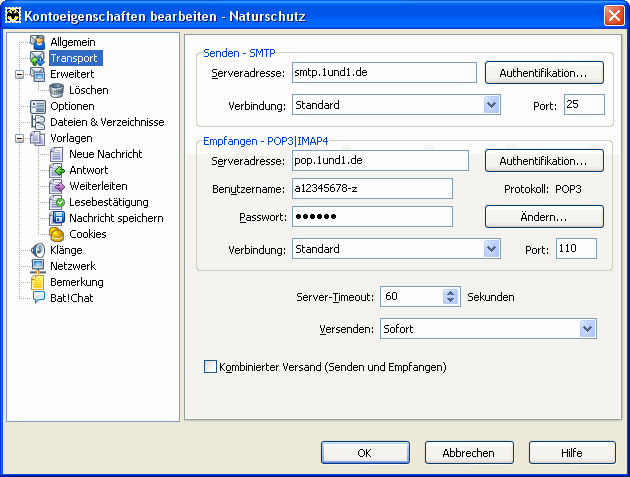Click the Ändern protocol button
This screenshot has height=477, width=630.
pos(544,217)
